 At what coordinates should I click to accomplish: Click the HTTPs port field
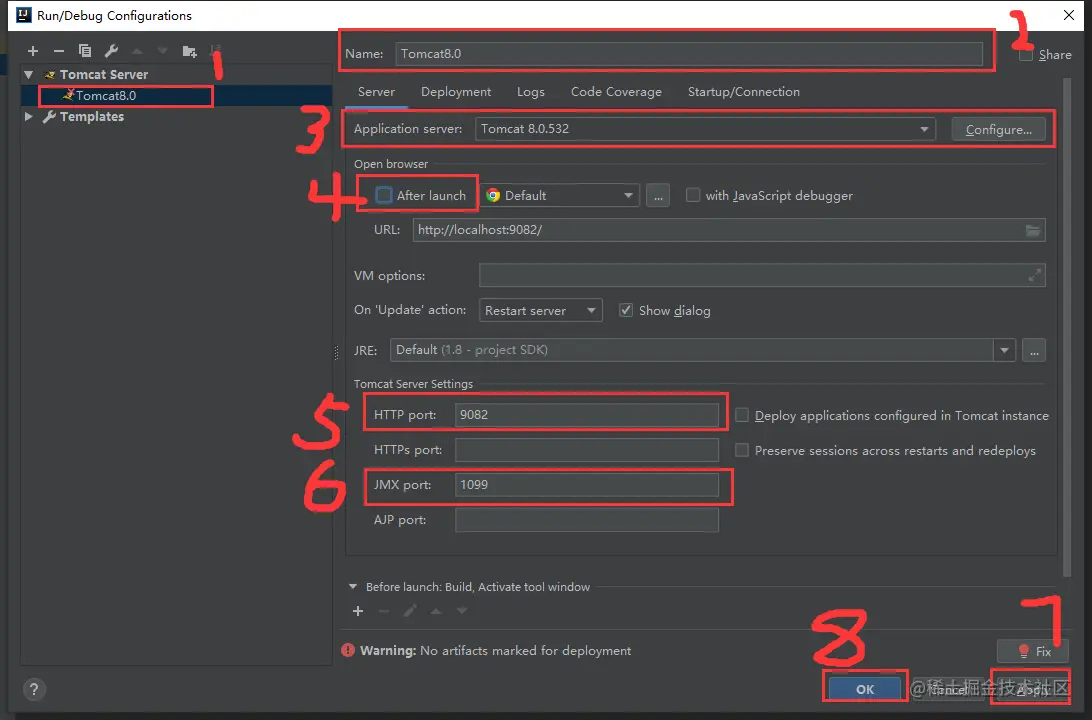pyautogui.click(x=586, y=450)
